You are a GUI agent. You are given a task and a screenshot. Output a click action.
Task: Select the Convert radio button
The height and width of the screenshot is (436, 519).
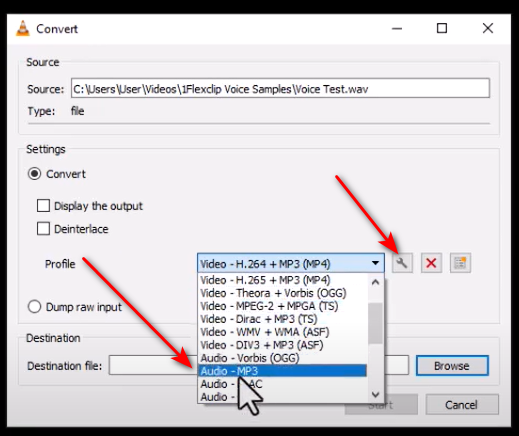pyautogui.click(x=35, y=174)
